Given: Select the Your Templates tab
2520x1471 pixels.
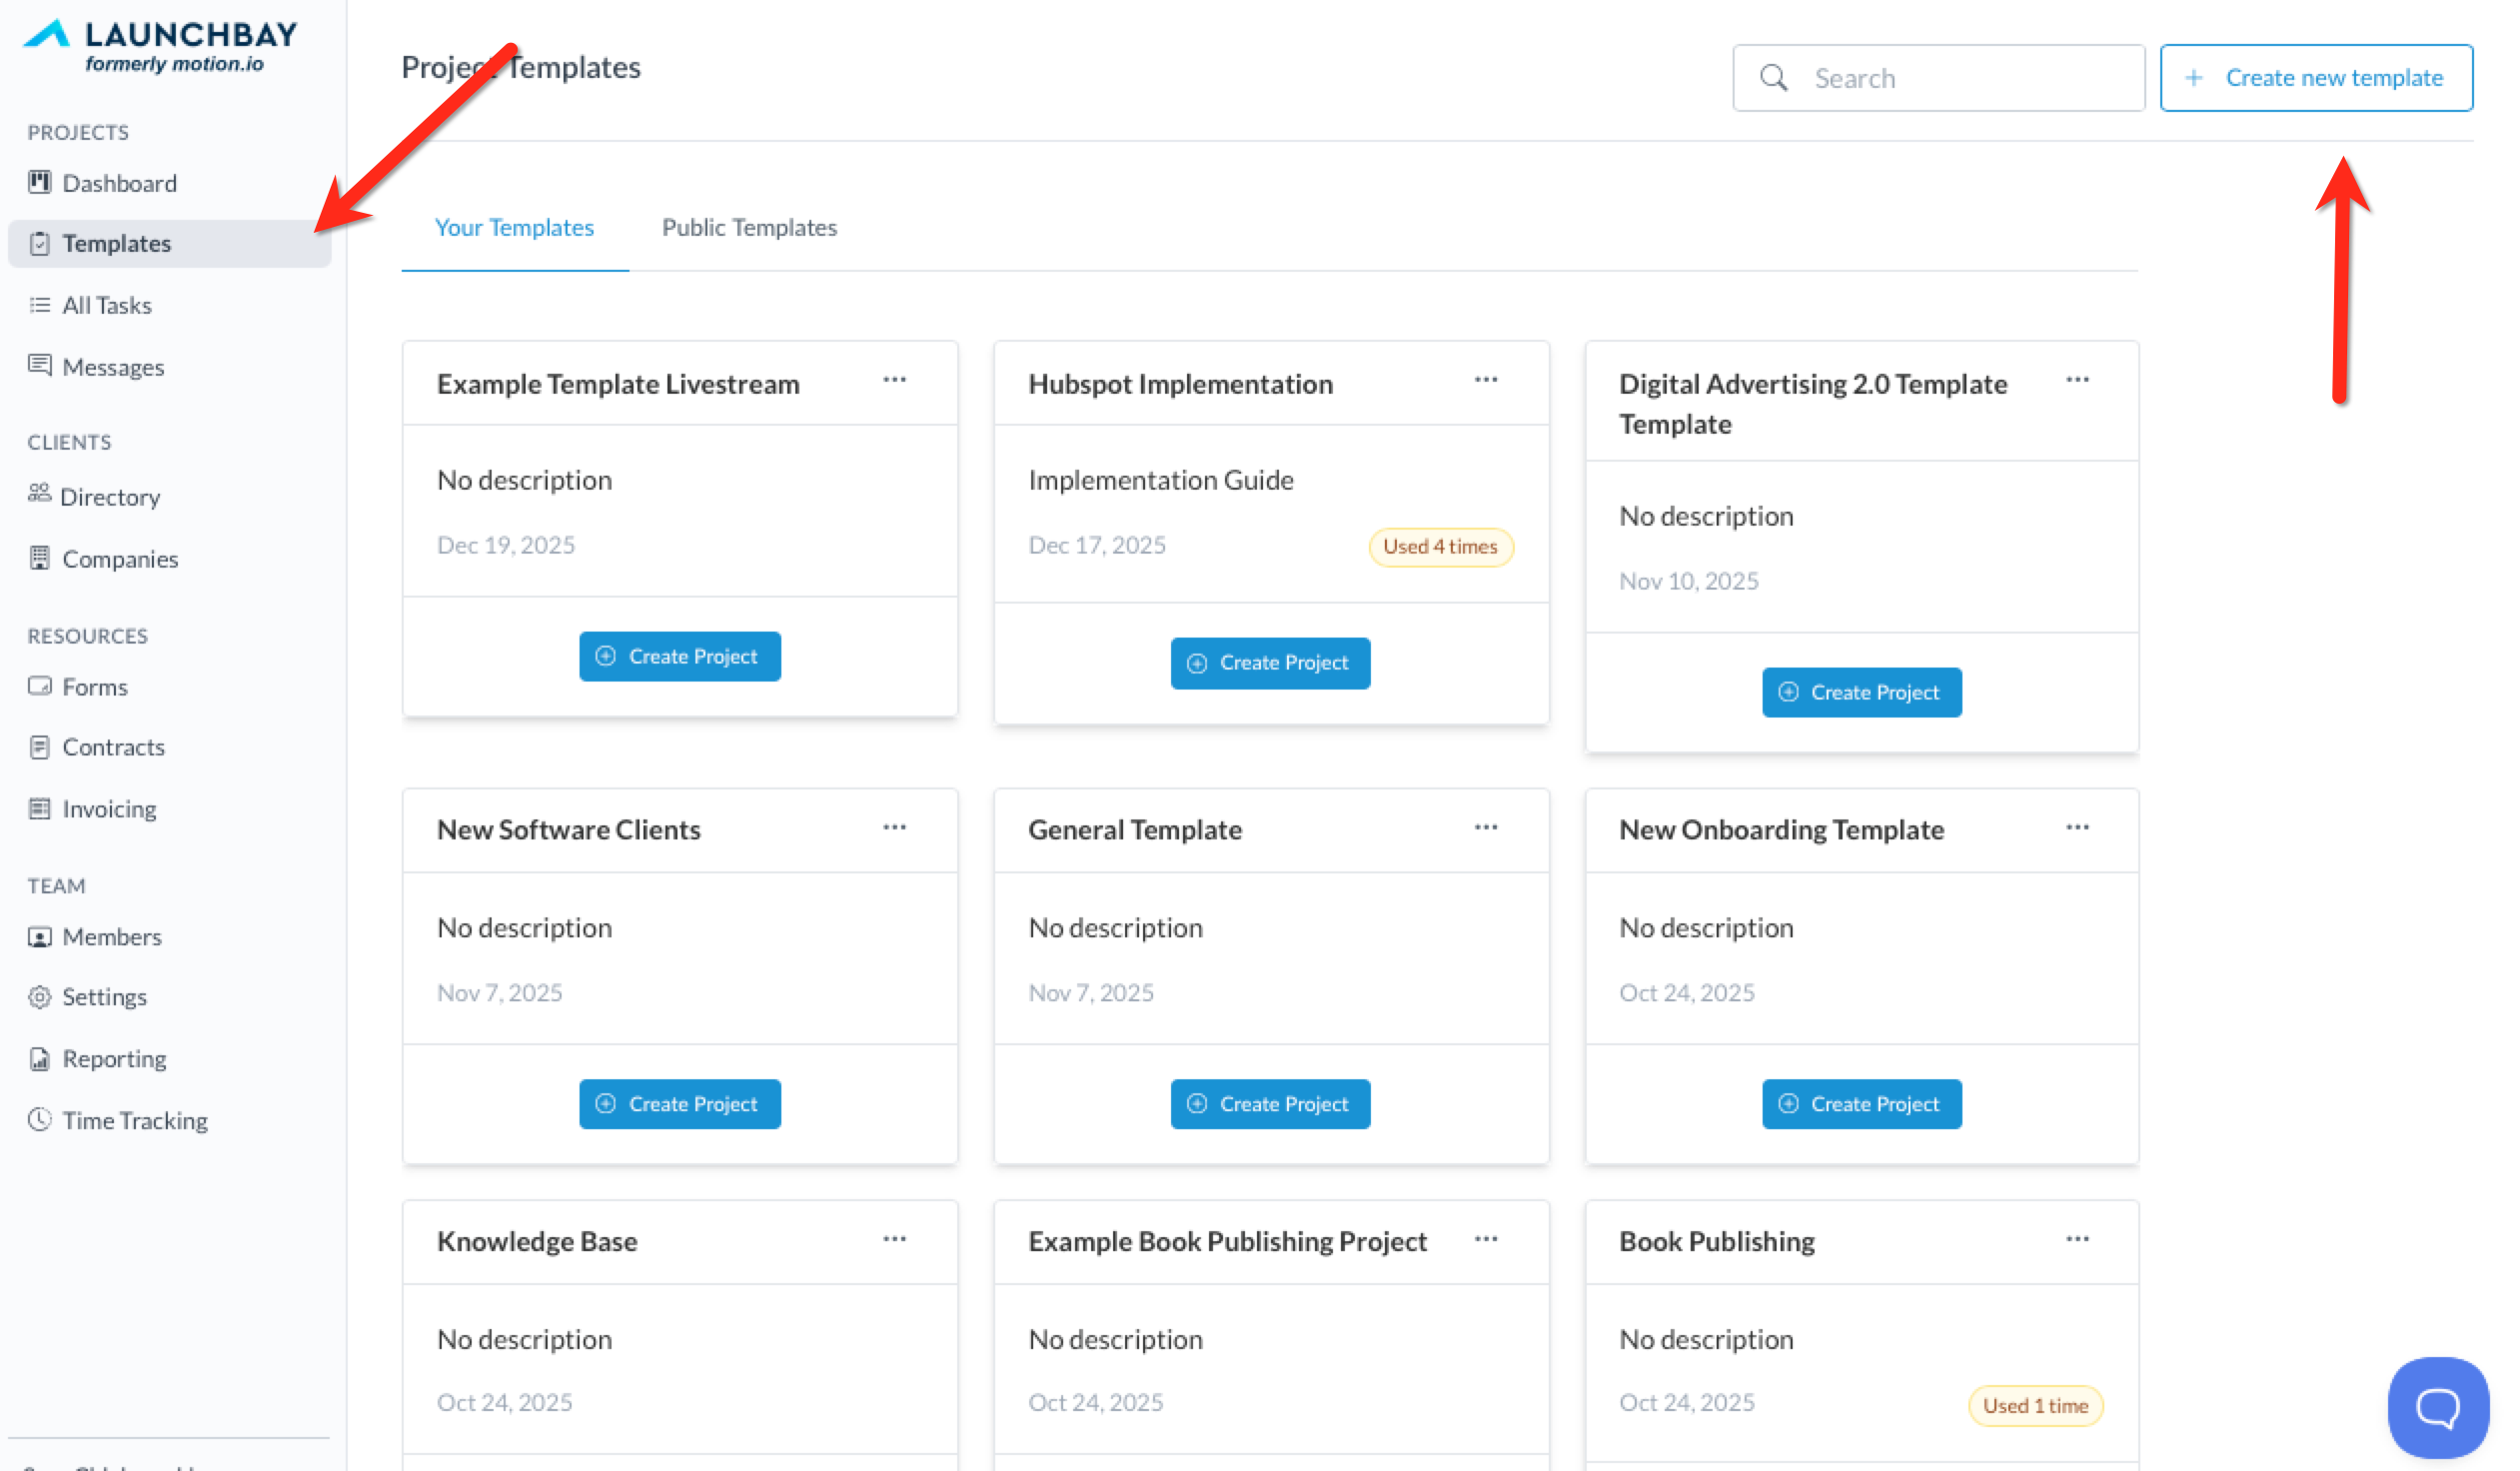Looking at the screenshot, I should coord(514,227).
